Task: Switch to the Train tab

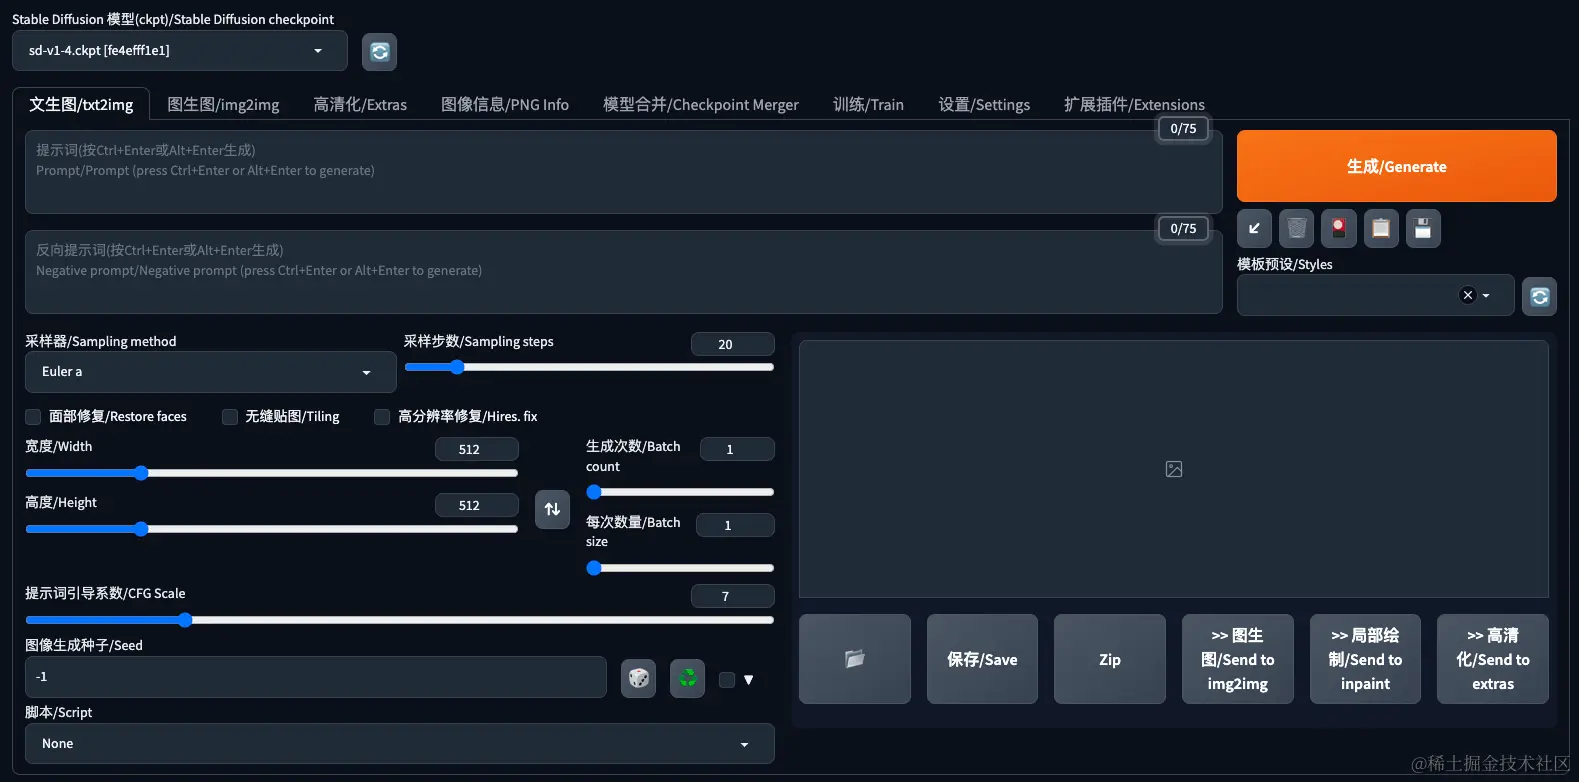Action: [868, 104]
